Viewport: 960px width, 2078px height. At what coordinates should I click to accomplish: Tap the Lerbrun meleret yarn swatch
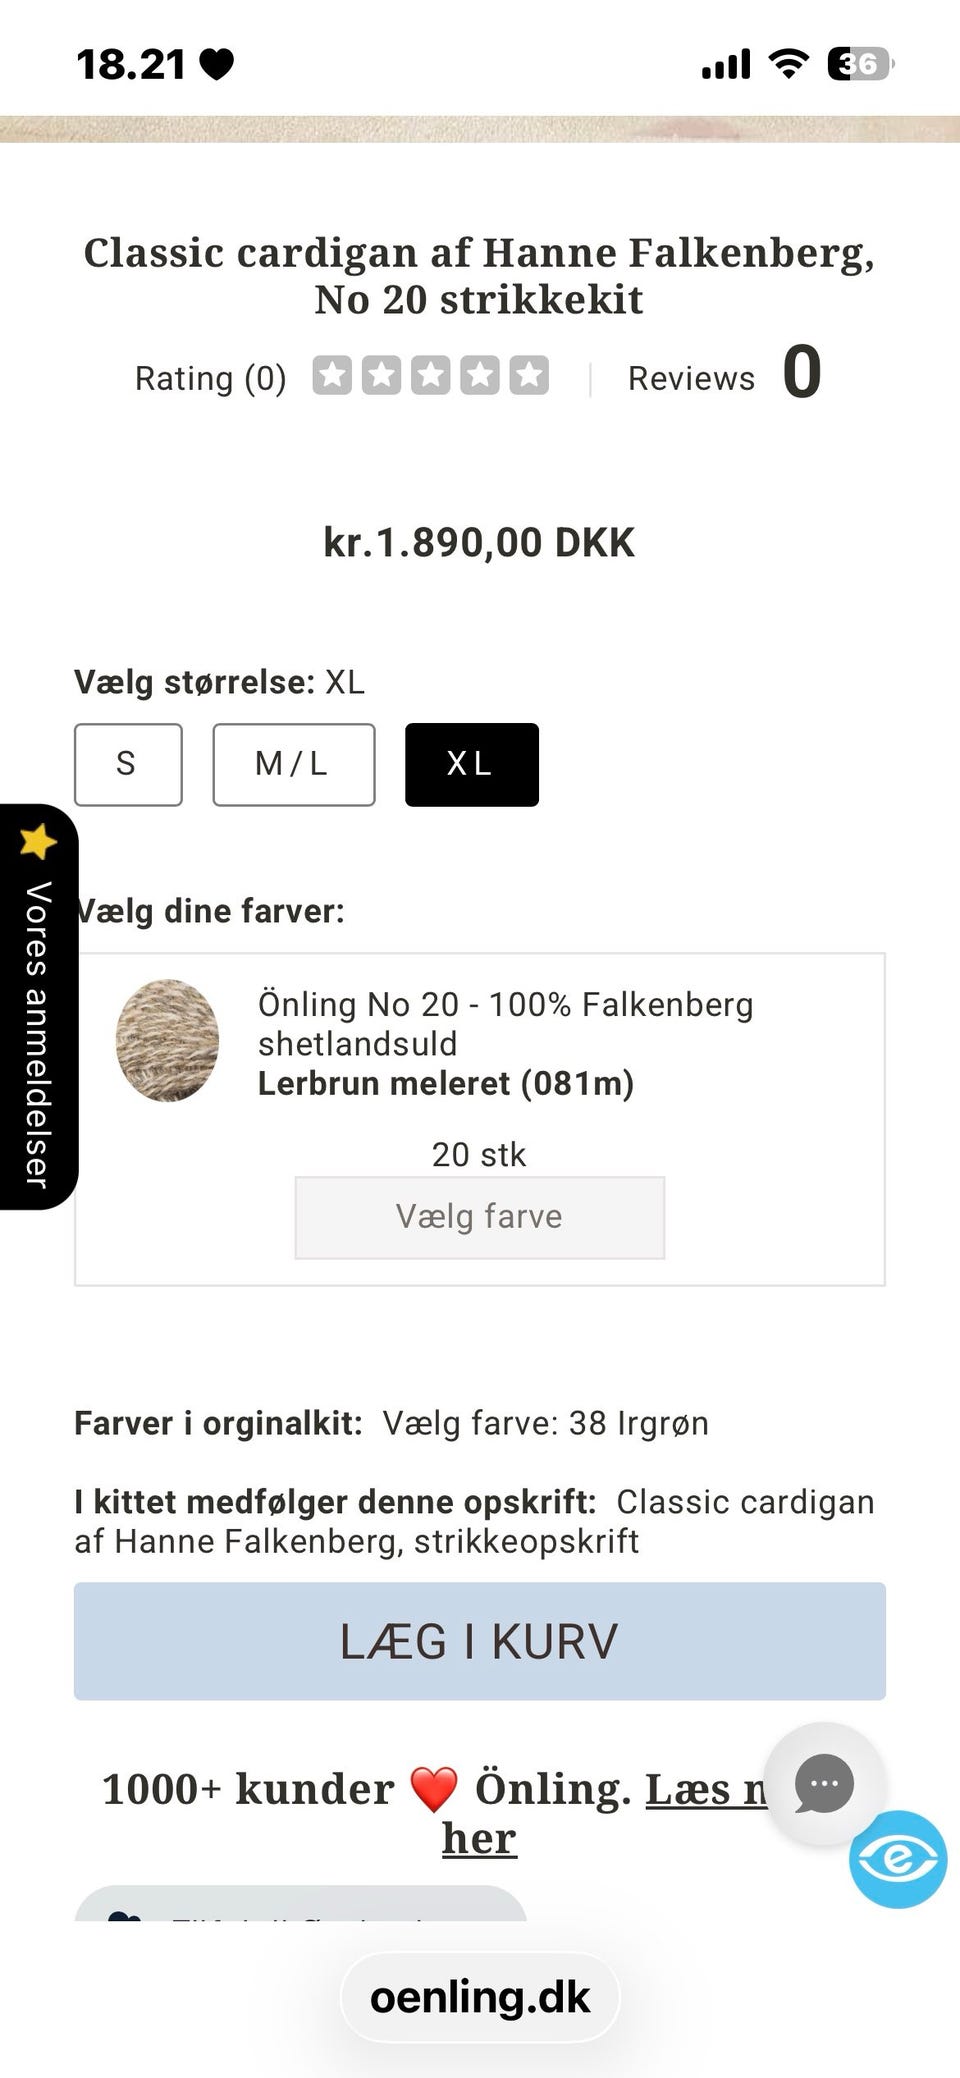[168, 1040]
